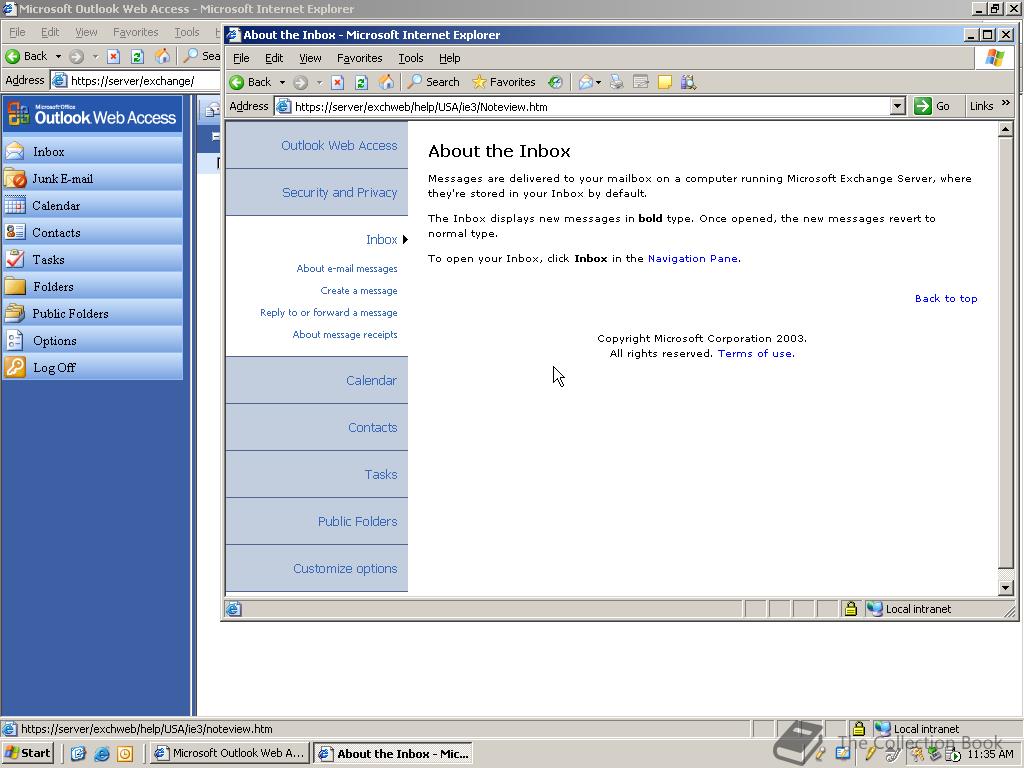Click the Print icon in the help window toolbar

click(616, 82)
